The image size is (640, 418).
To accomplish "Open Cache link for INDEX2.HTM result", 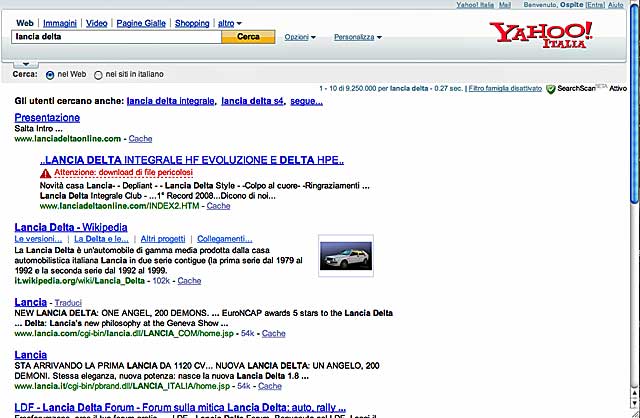I will pos(218,206).
